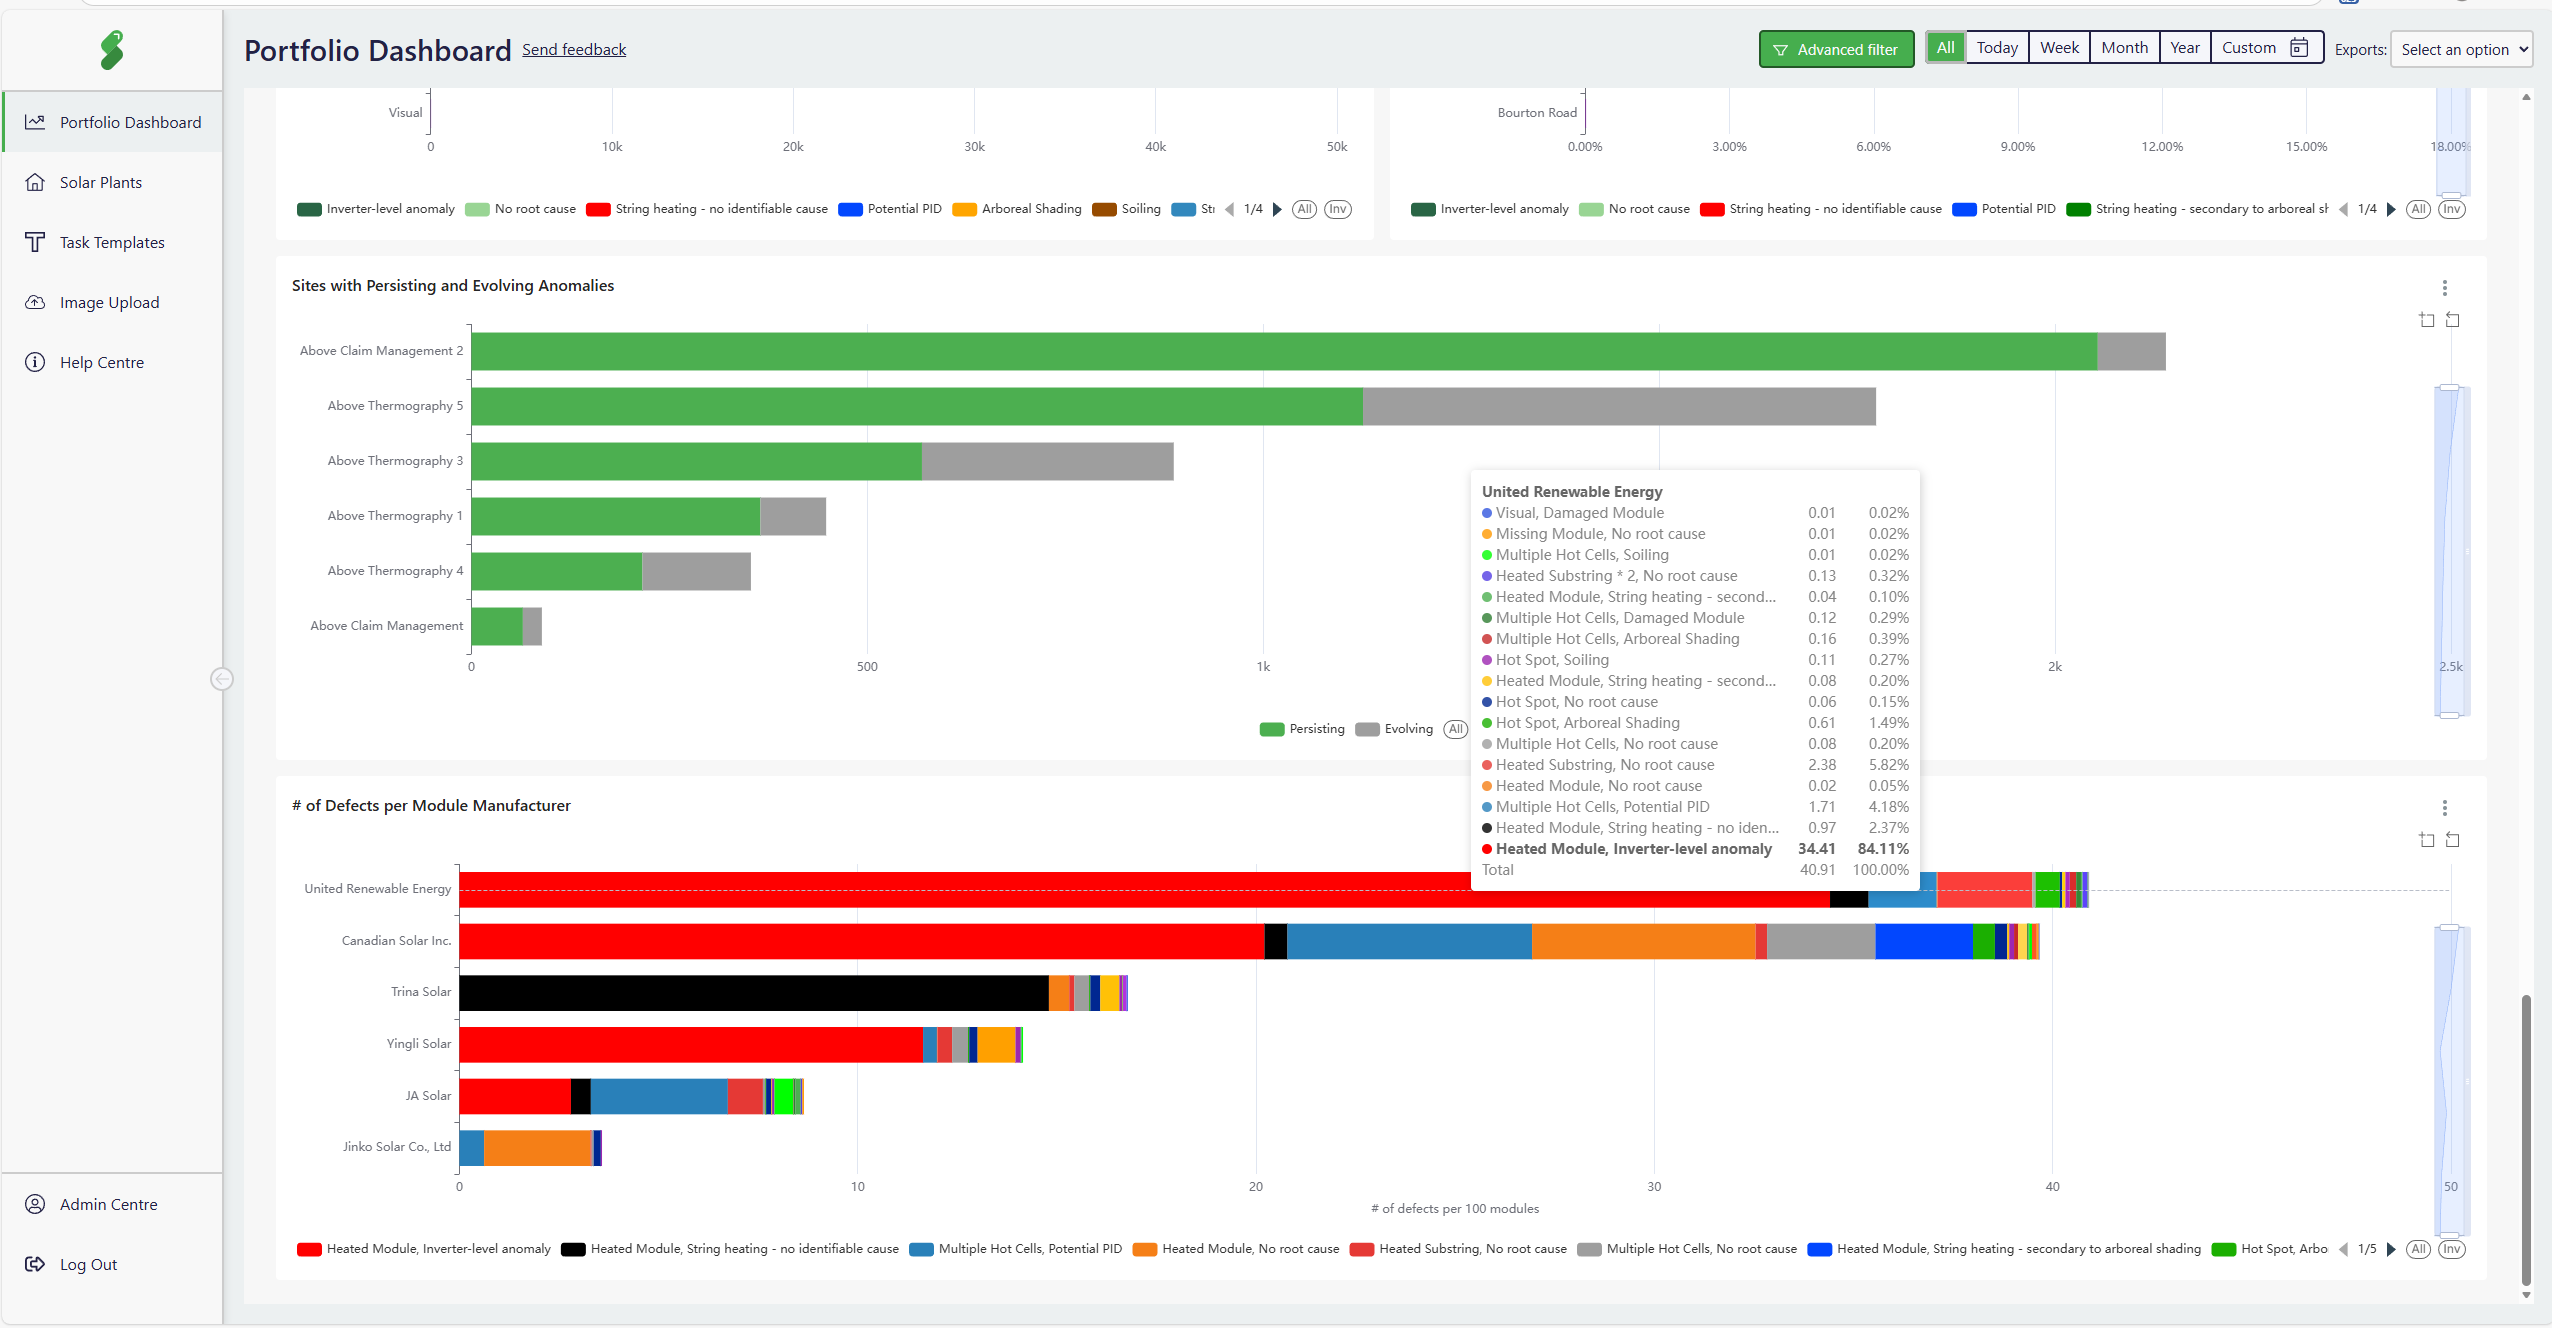Open Solar Plants from sidebar
Viewport: 2552px width, 1328px height.
(x=100, y=182)
